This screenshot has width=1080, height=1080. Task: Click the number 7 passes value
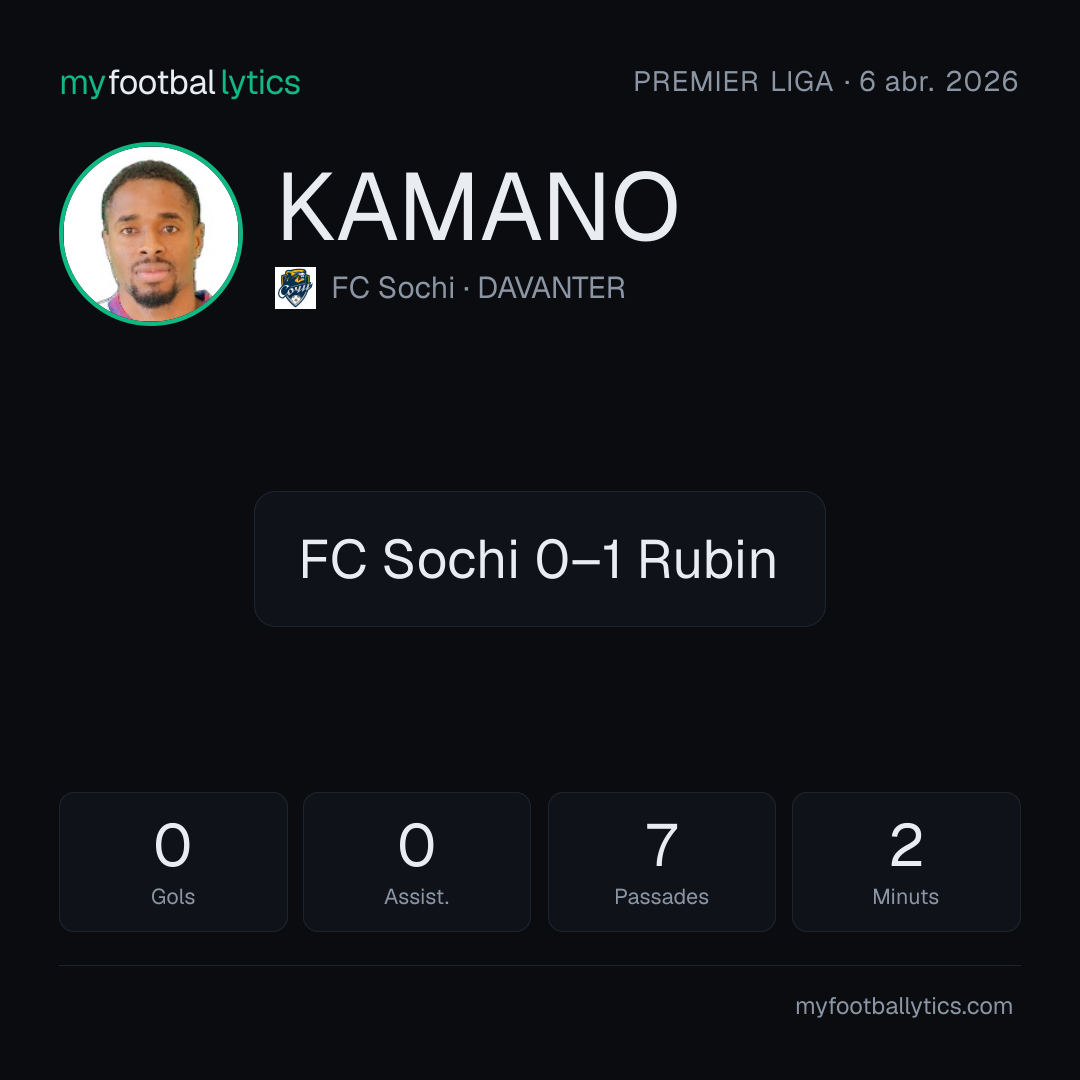pyautogui.click(x=661, y=845)
